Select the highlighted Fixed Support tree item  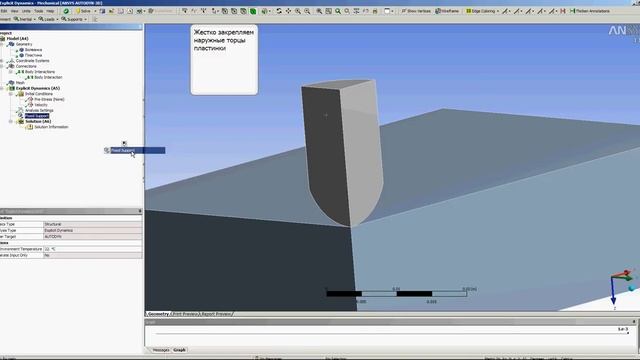tap(37, 116)
